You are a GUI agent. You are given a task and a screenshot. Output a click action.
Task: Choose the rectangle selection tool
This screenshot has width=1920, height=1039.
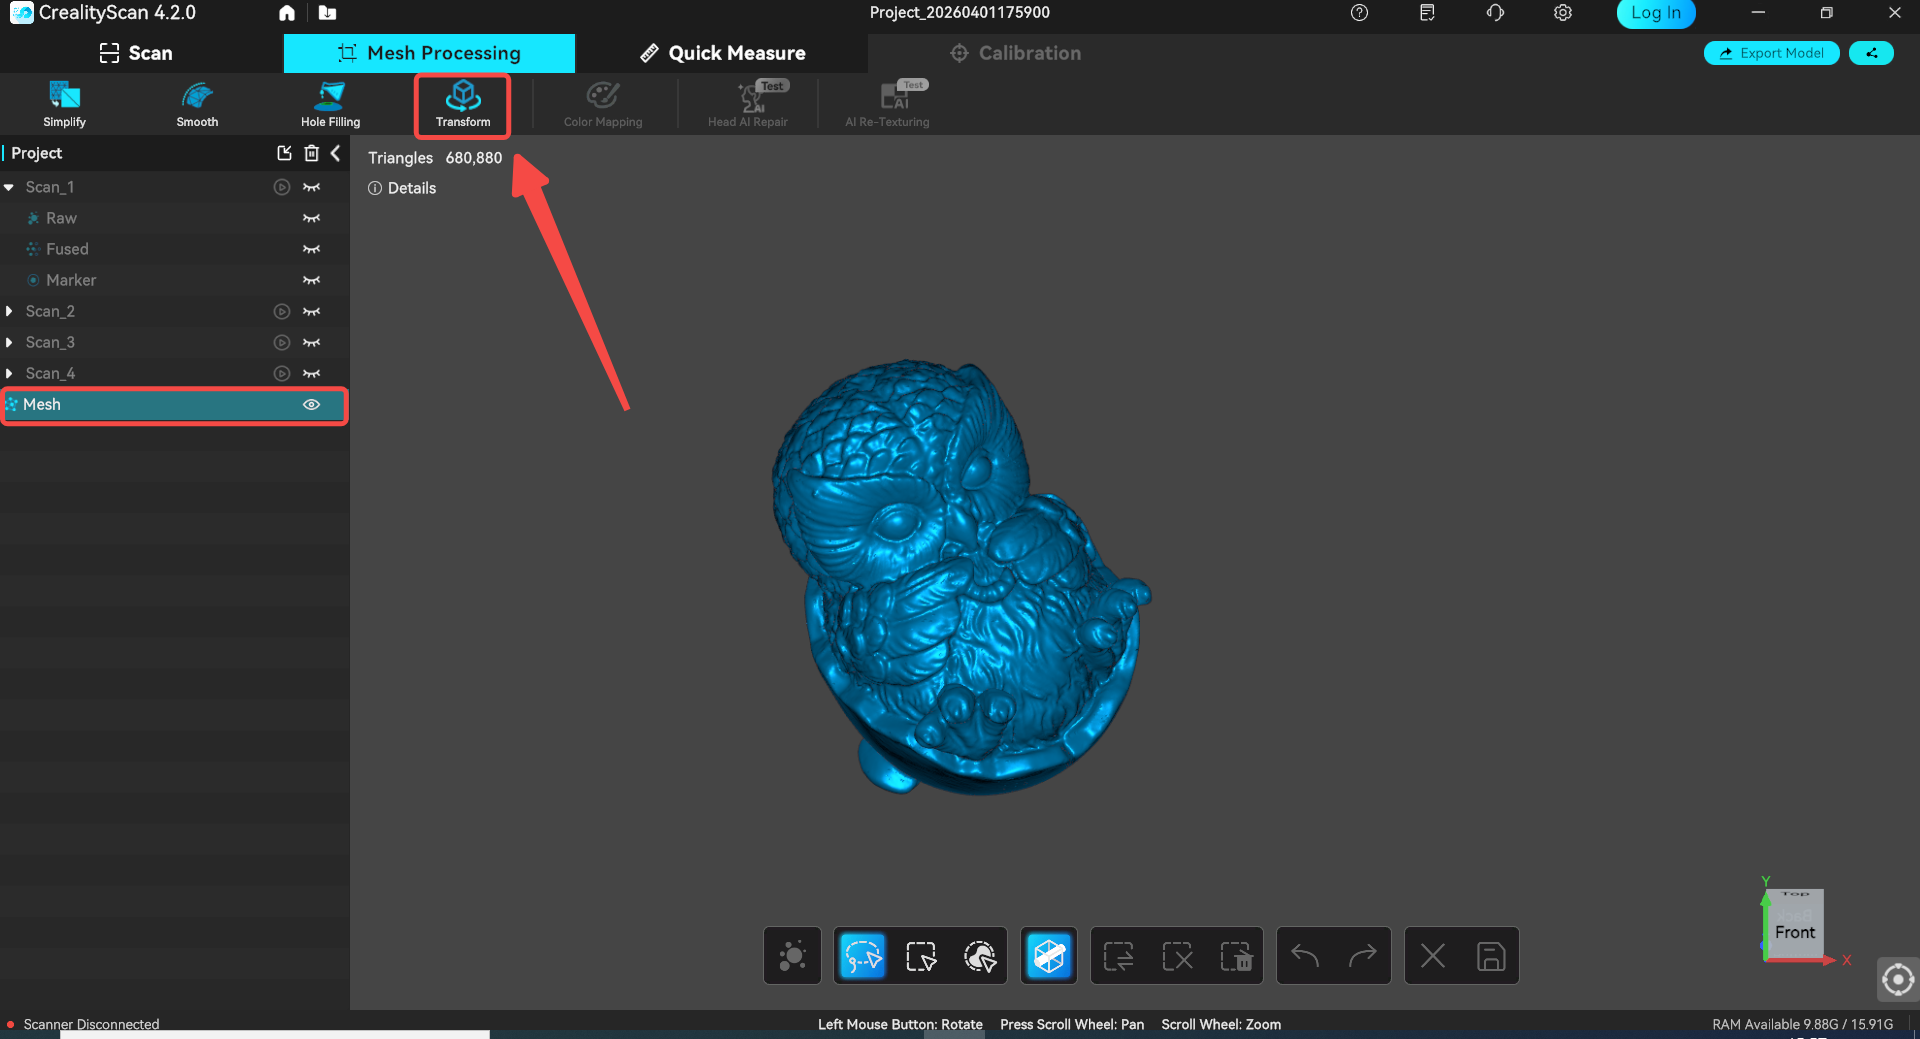point(920,956)
